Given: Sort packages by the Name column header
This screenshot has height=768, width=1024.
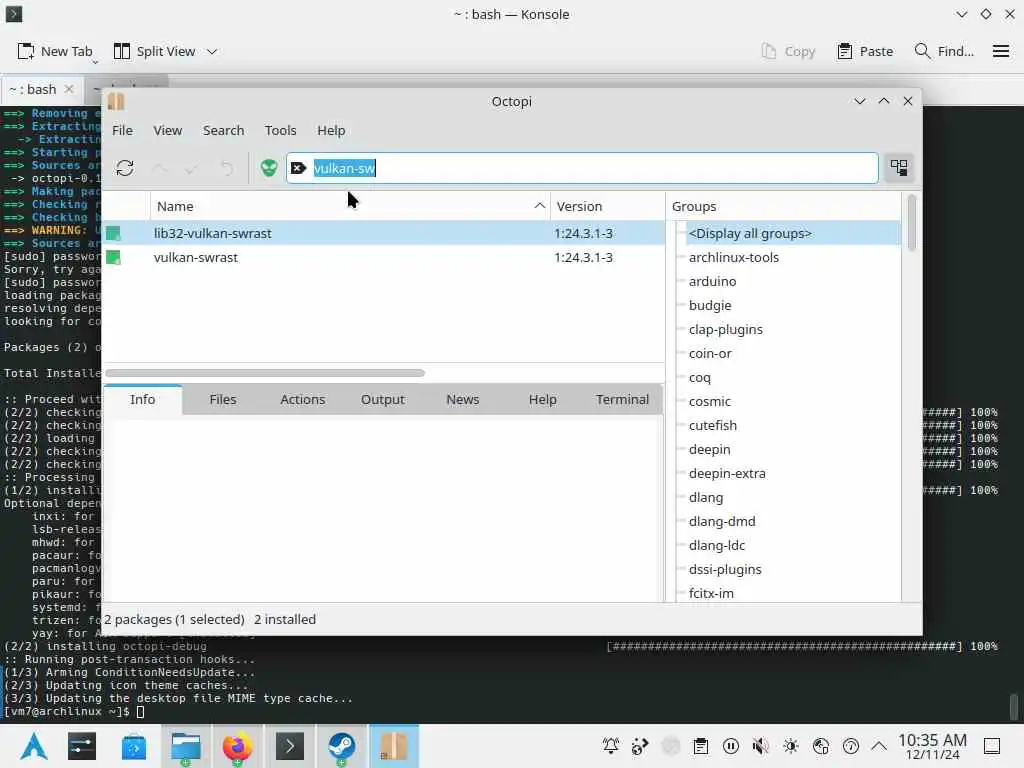Looking at the screenshot, I should click(x=350, y=206).
